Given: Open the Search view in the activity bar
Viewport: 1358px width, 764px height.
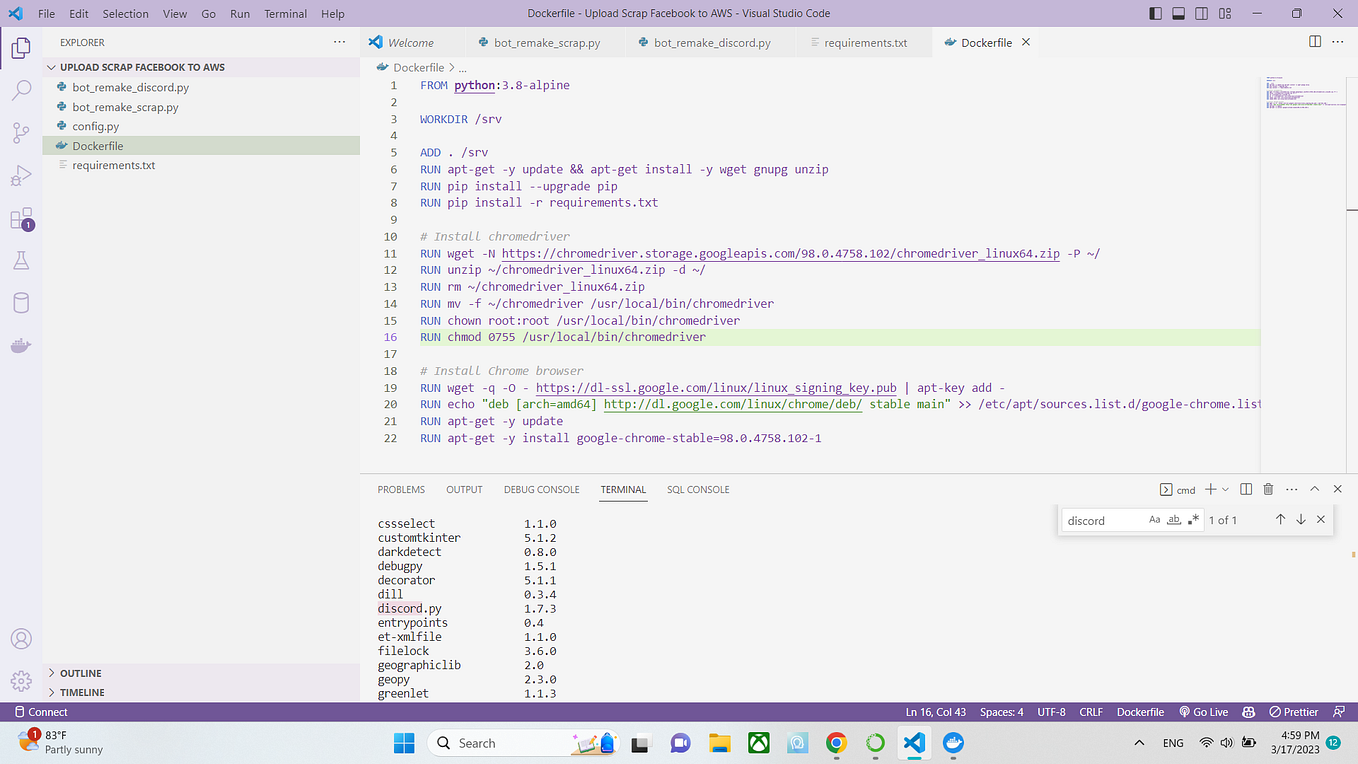Looking at the screenshot, I should [21, 88].
